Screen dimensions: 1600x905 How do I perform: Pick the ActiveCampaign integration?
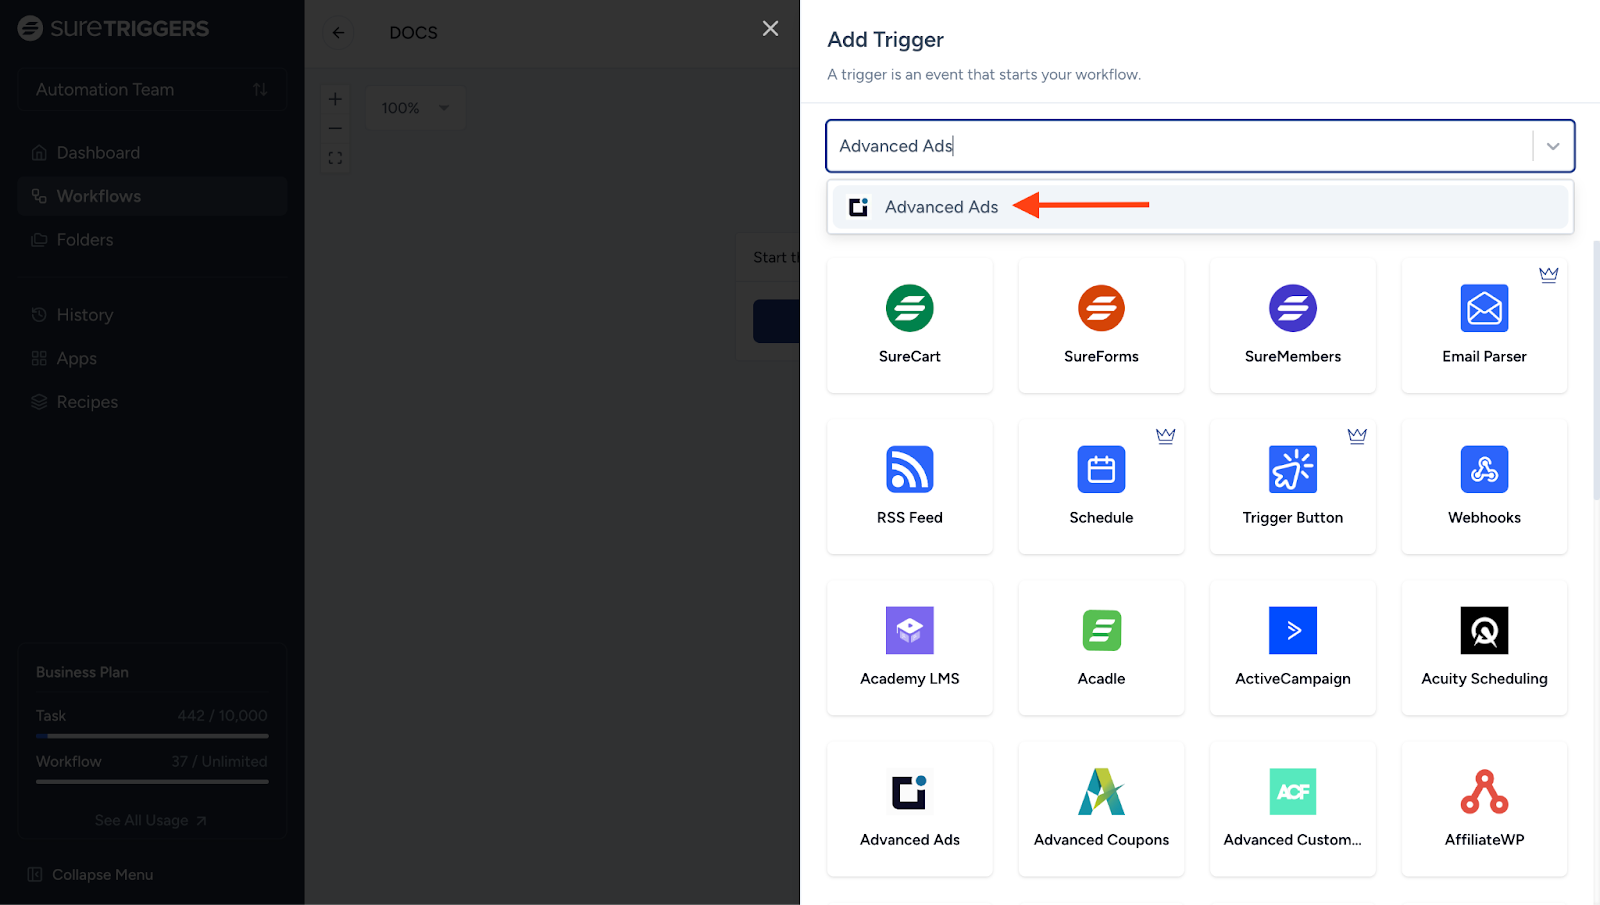[x=1292, y=647]
